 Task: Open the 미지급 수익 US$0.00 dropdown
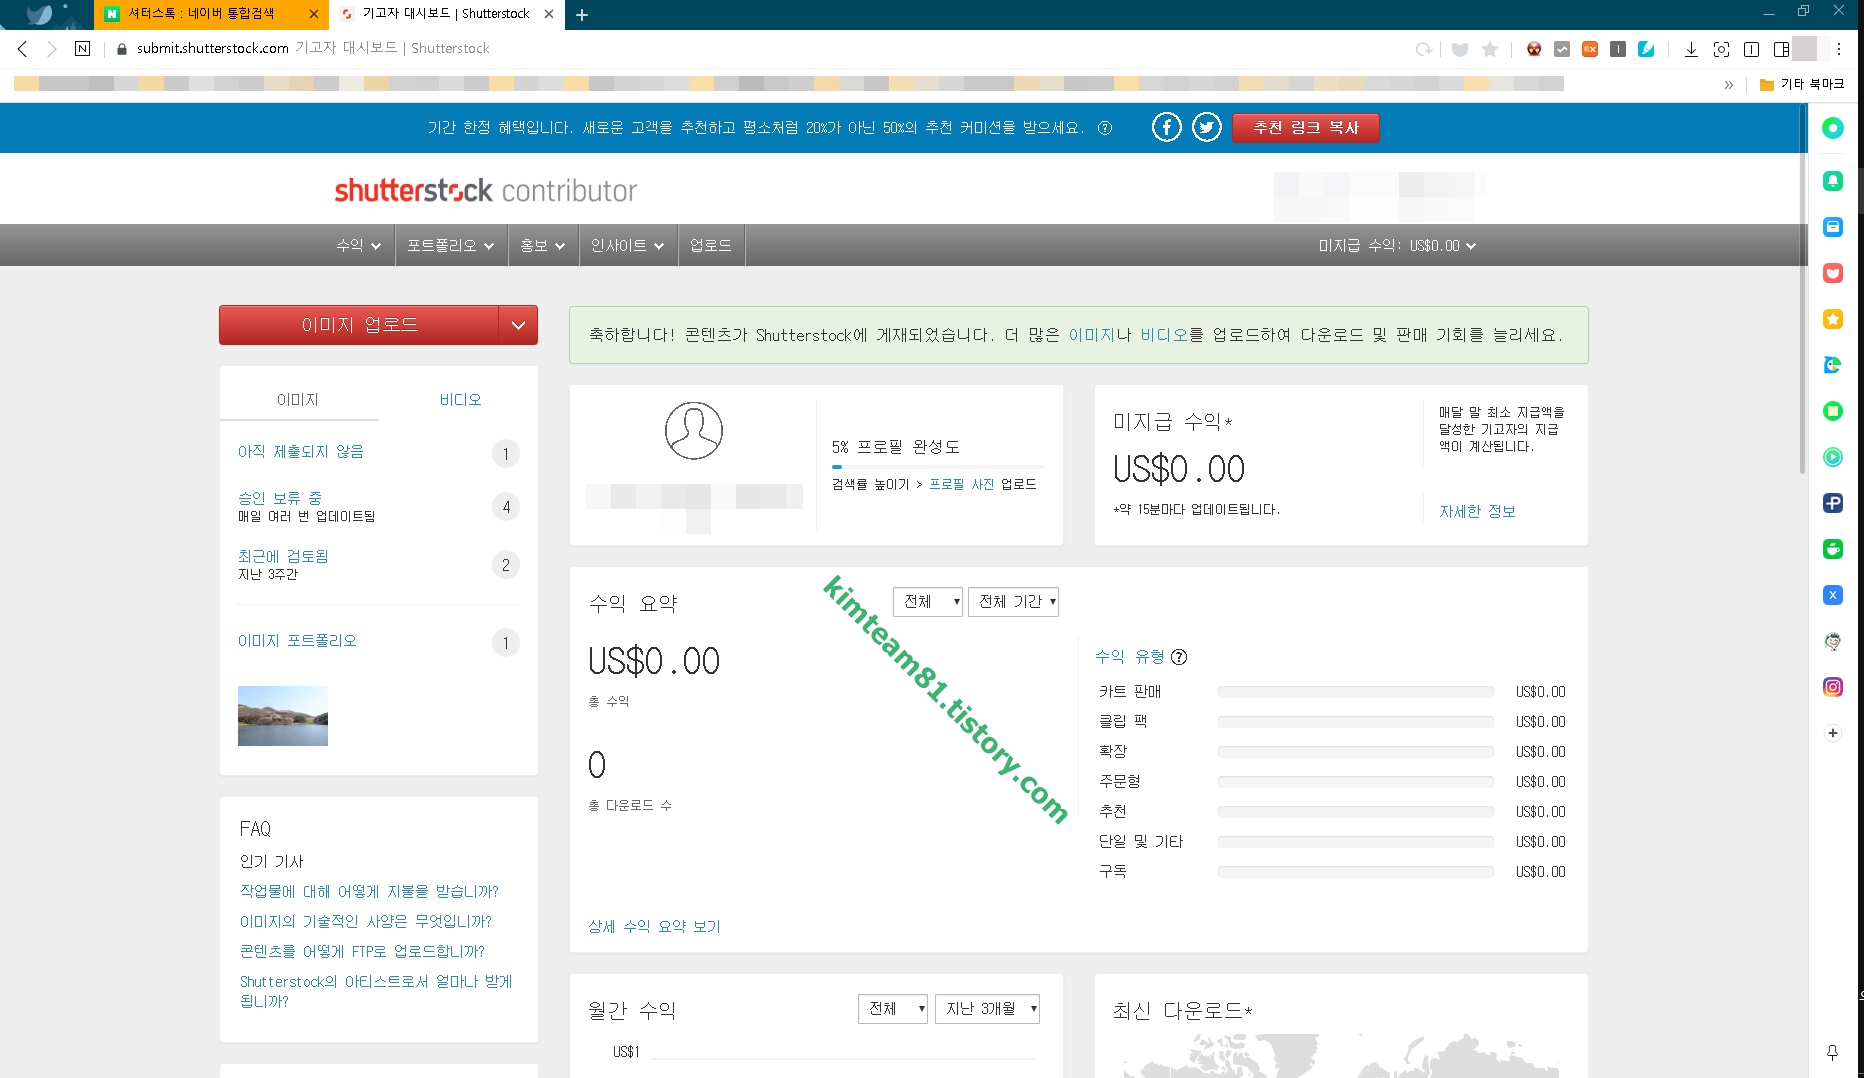pyautogui.click(x=1397, y=246)
